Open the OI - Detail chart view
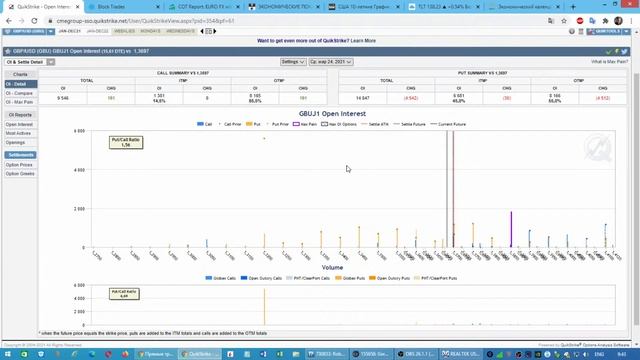 click(x=21, y=84)
